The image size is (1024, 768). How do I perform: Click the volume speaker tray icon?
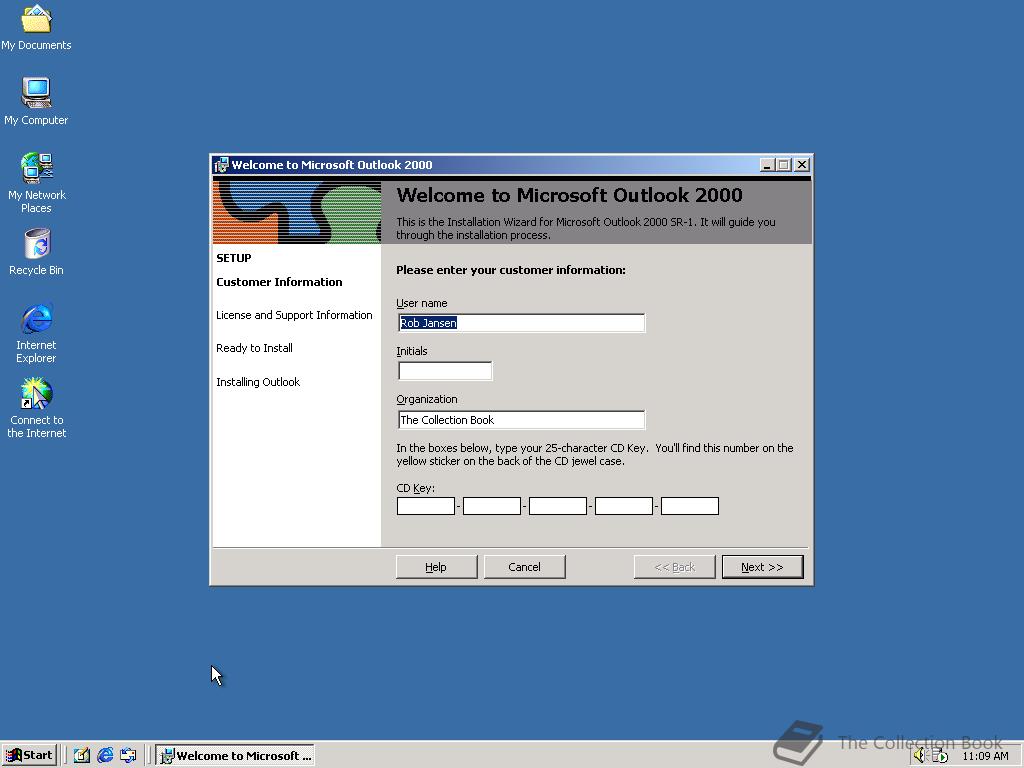click(920, 756)
